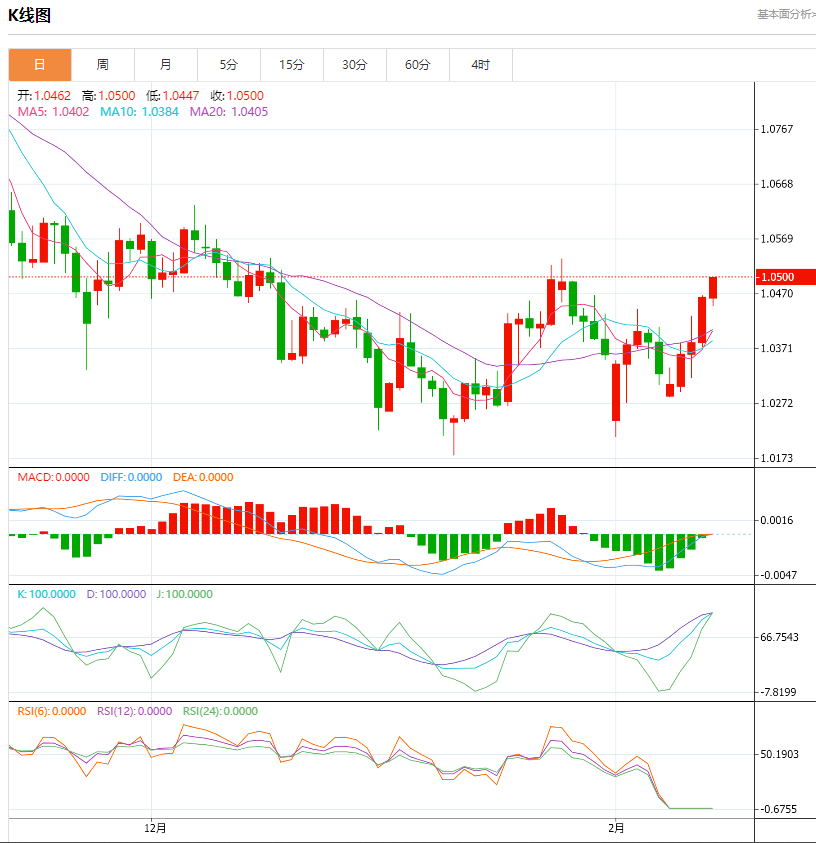Switch to the 月 monthly tab
Viewport: 816px width, 843px height.
click(x=166, y=65)
